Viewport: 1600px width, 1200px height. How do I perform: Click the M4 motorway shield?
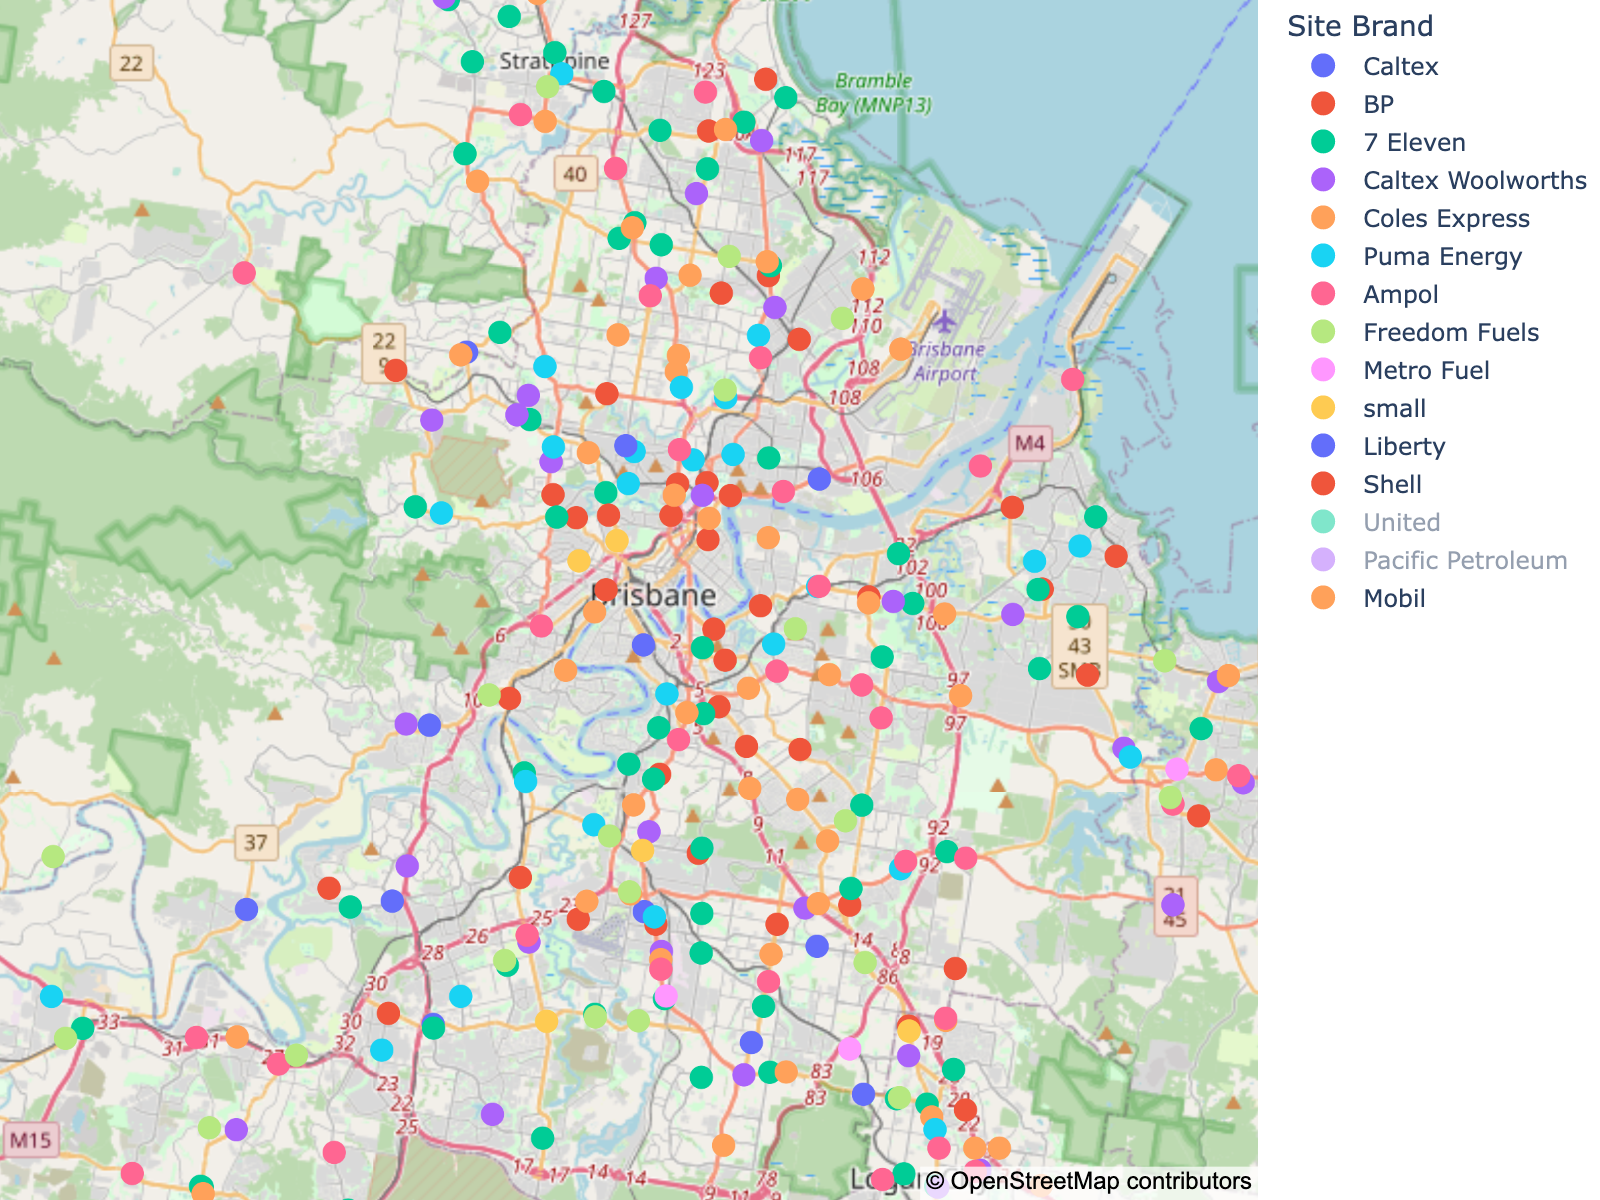pyautogui.click(x=1030, y=443)
